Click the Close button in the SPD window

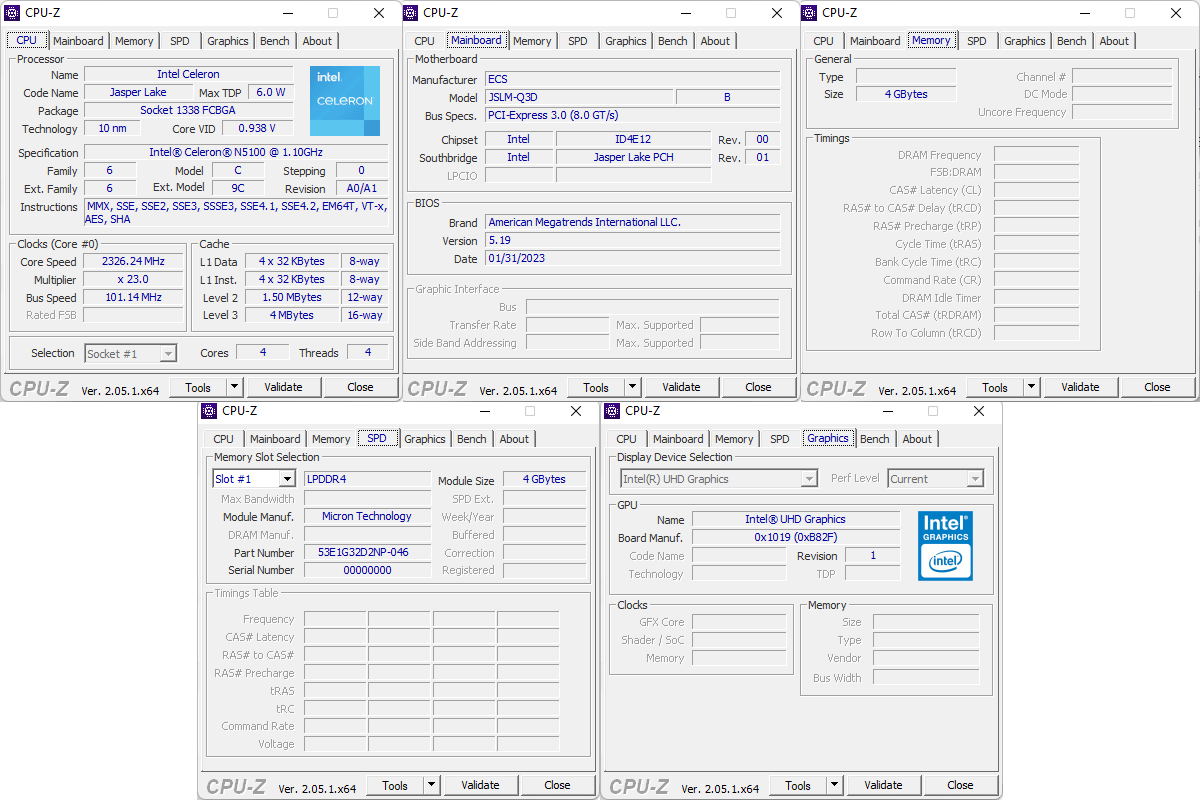tap(557, 785)
